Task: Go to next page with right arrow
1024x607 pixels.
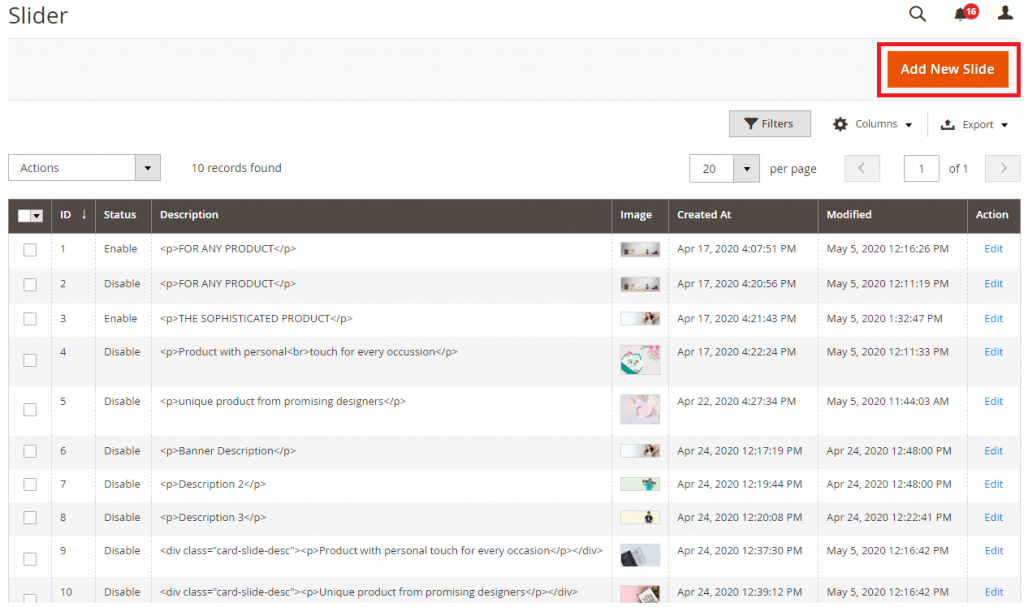Action: [1002, 168]
